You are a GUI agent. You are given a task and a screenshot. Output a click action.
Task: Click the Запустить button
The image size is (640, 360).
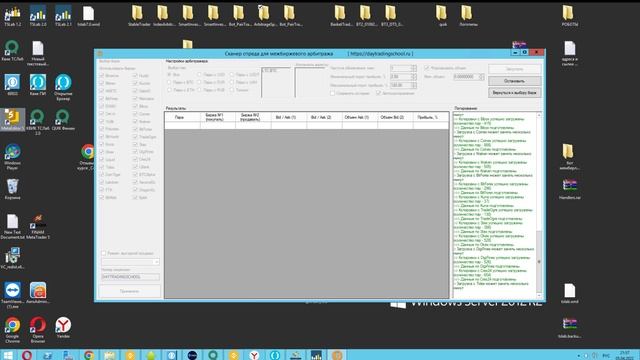click(515, 69)
